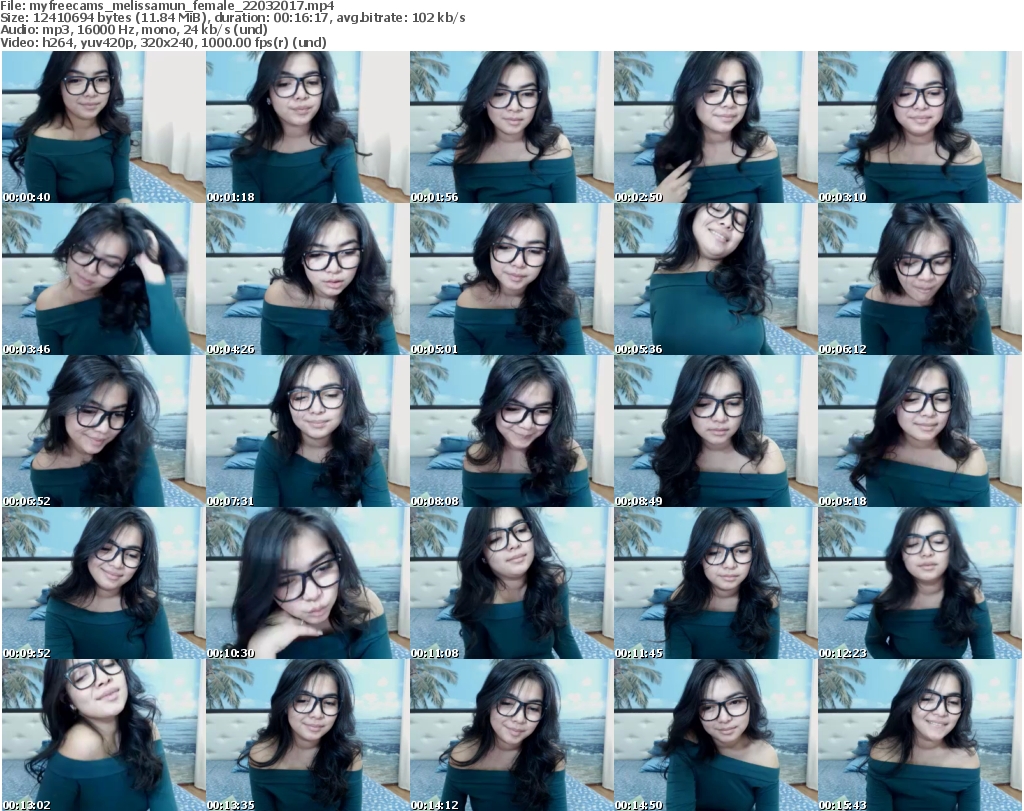Viewport: 1024px width, 811px height.
Task: Open the frame at 00:07:31
Action: pos(308,432)
